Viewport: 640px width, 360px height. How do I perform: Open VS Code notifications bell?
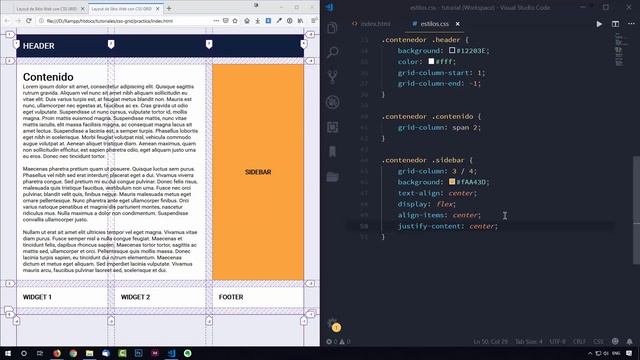point(629,341)
